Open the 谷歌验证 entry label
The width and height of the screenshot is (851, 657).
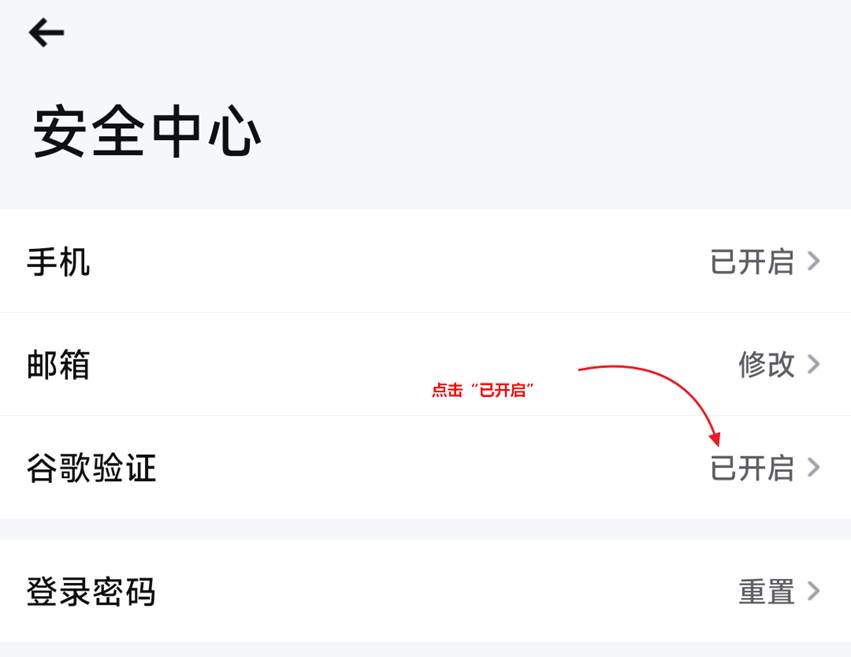click(x=92, y=467)
